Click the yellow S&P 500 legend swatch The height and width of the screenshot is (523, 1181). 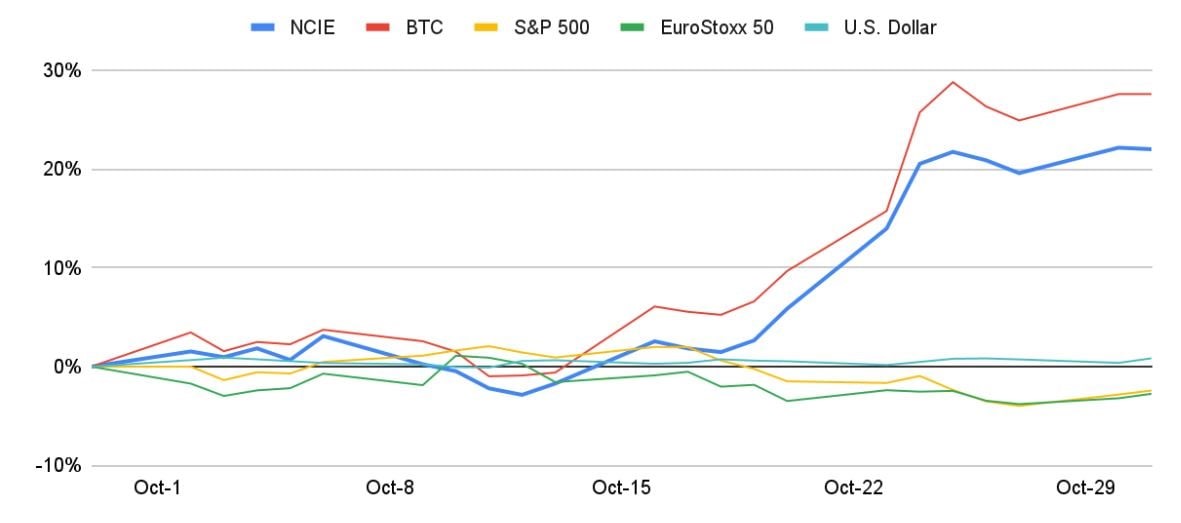pos(494,27)
